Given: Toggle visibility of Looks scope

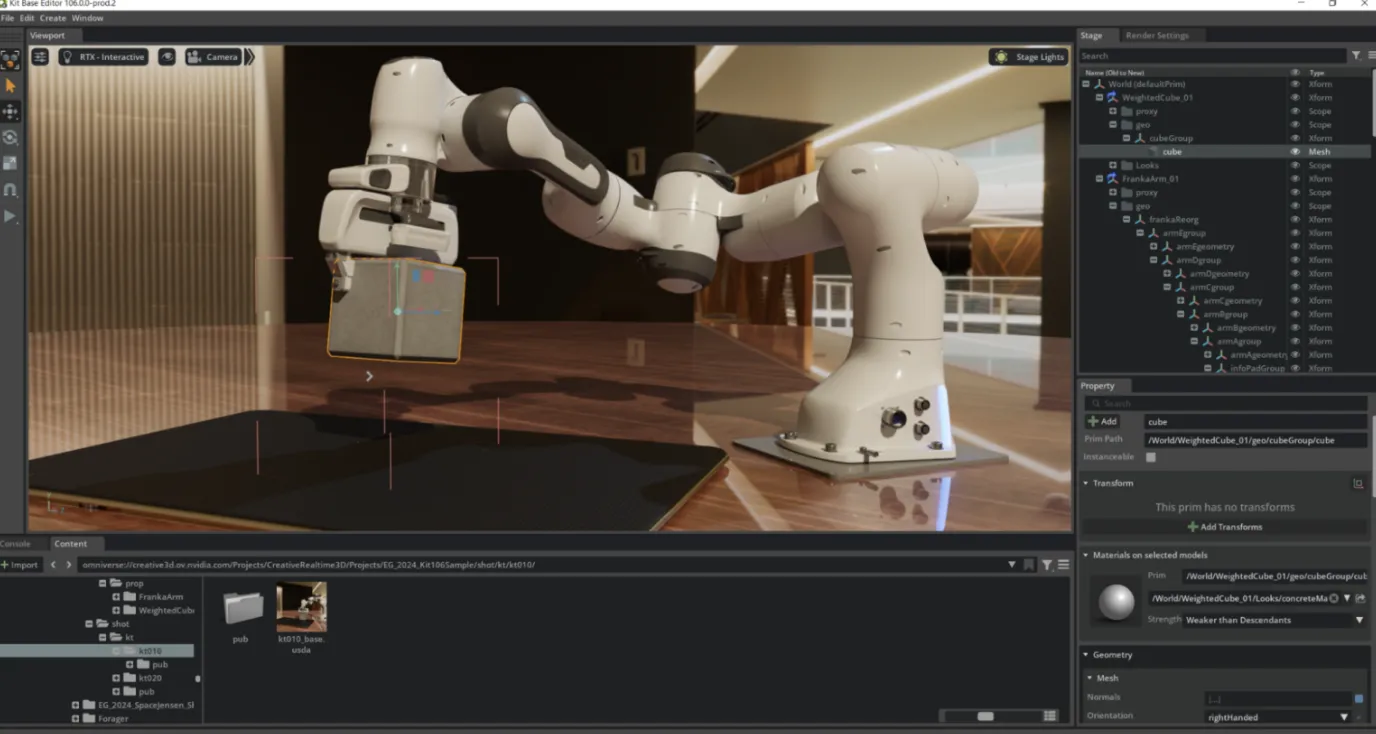Looking at the screenshot, I should [1295, 165].
